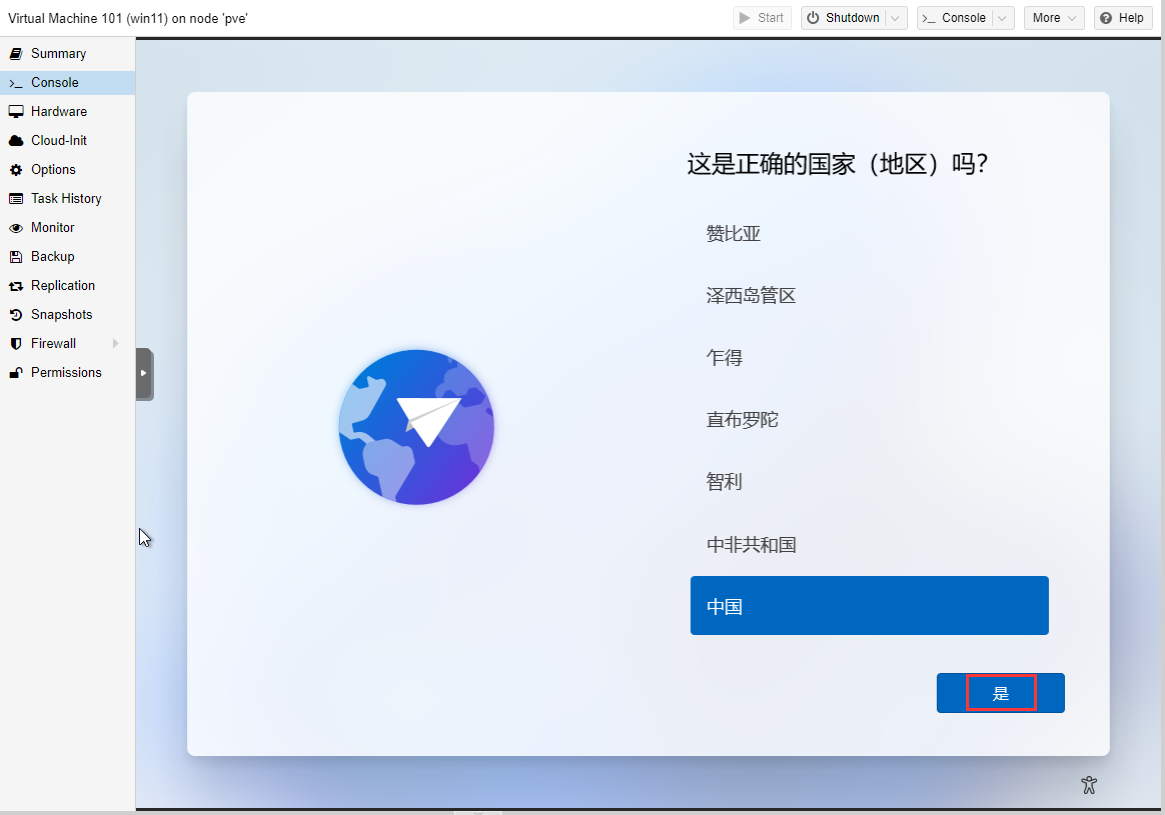The image size is (1165, 815).
Task: Open the Task History tab
Action: click(66, 199)
